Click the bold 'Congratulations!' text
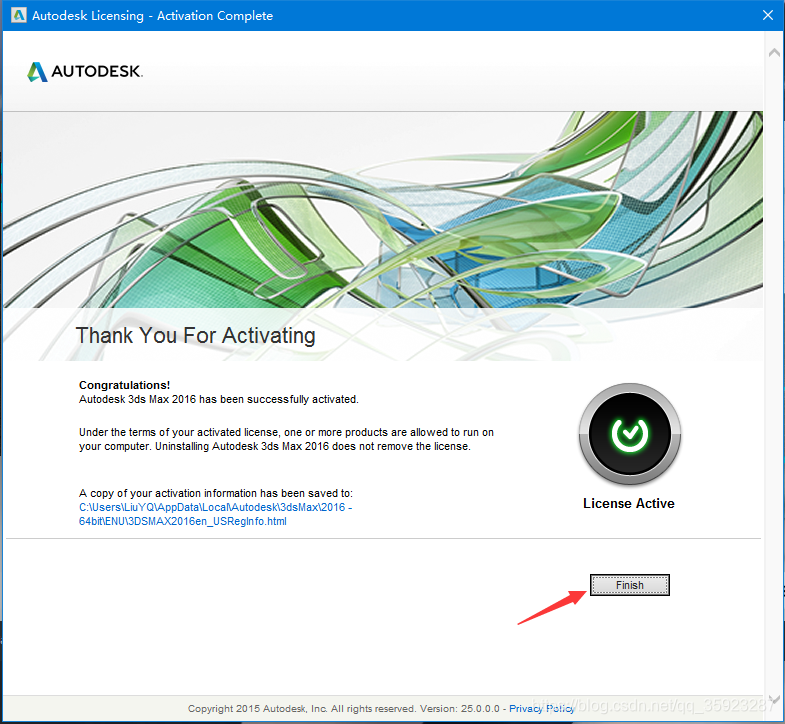Viewport: 785px width, 724px height. click(x=125, y=385)
